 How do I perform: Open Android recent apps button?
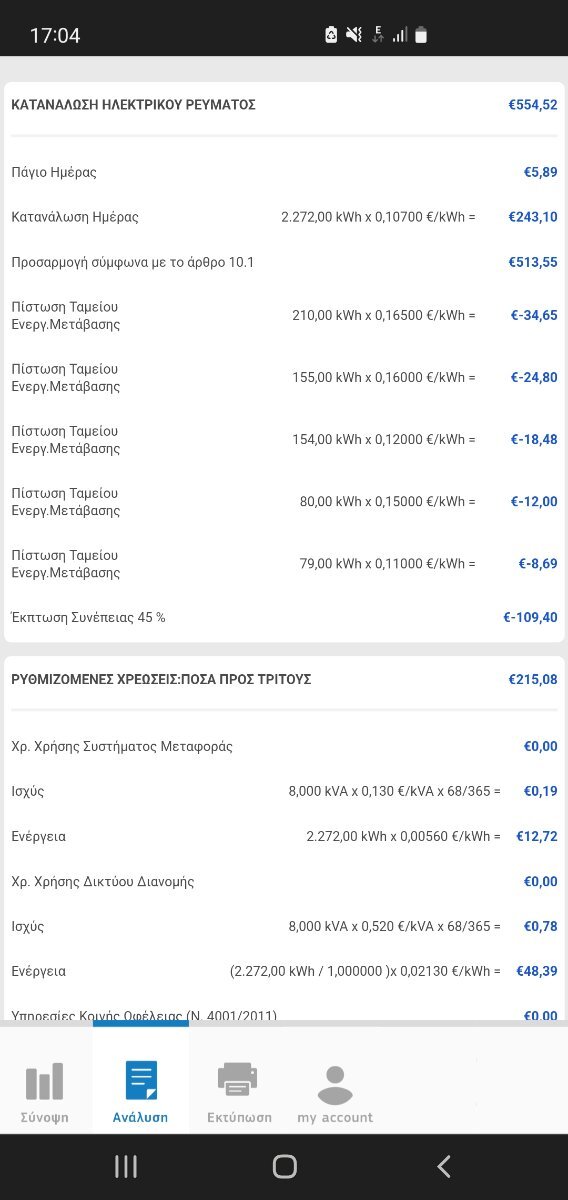[x=125, y=1166]
